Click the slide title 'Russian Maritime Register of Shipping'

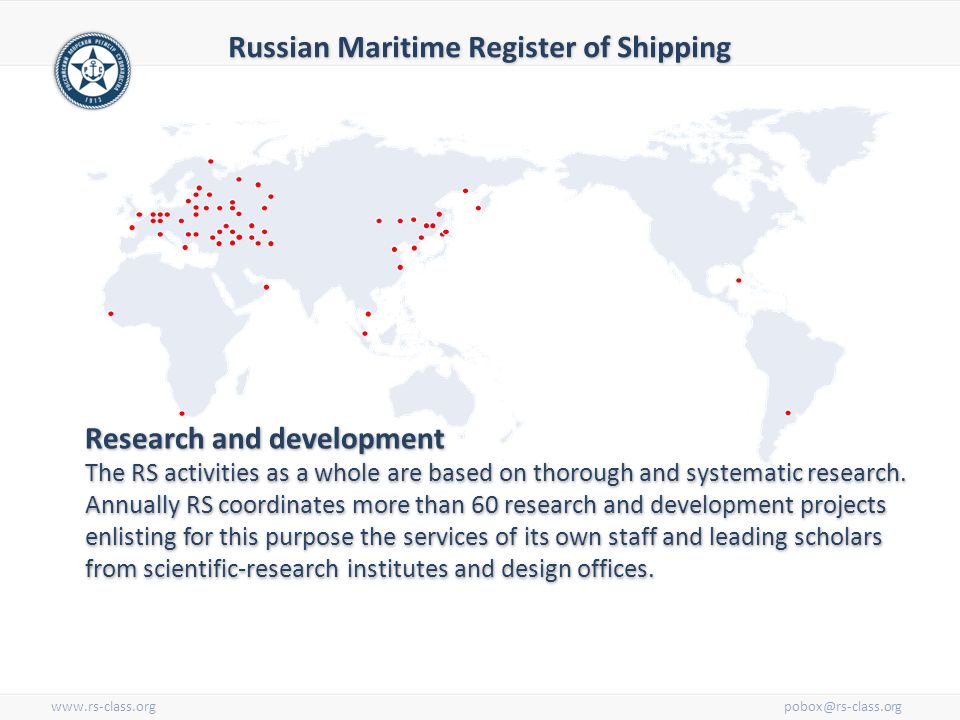click(479, 48)
